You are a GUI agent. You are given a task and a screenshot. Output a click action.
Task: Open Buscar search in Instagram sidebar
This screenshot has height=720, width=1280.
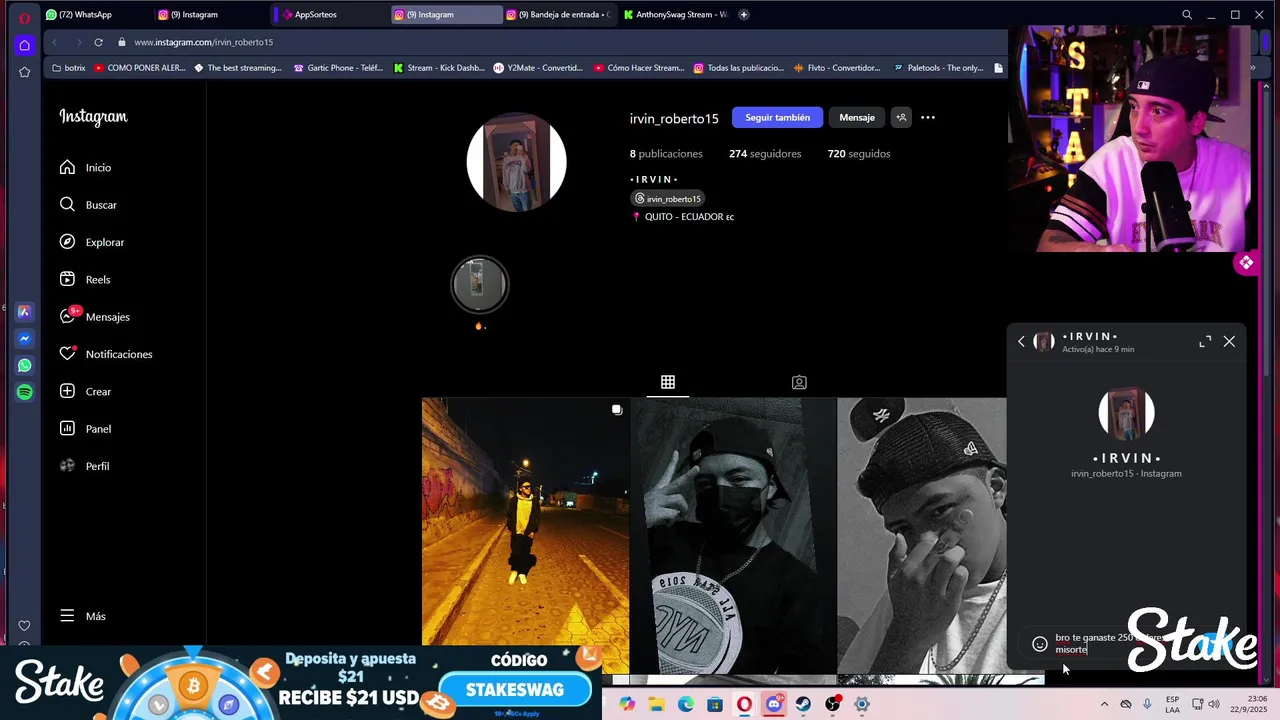click(88, 204)
